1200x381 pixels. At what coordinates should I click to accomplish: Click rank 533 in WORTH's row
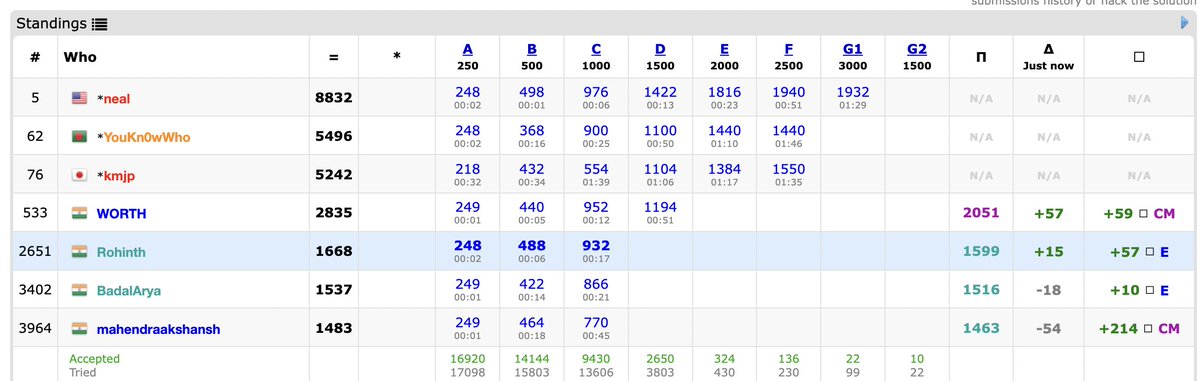(35, 214)
